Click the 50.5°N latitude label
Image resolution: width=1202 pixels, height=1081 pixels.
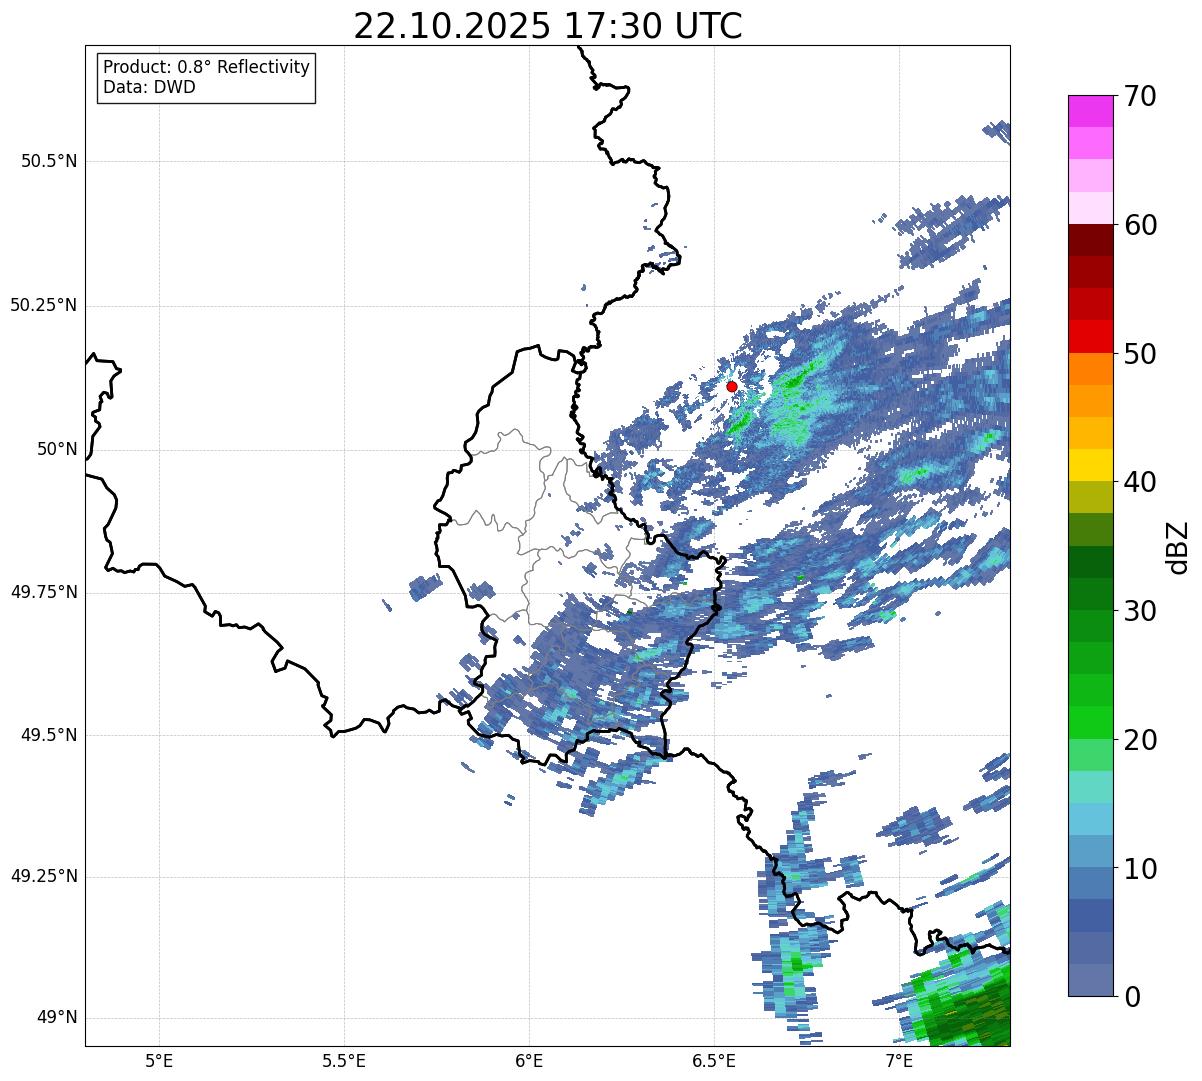[x=49, y=161]
